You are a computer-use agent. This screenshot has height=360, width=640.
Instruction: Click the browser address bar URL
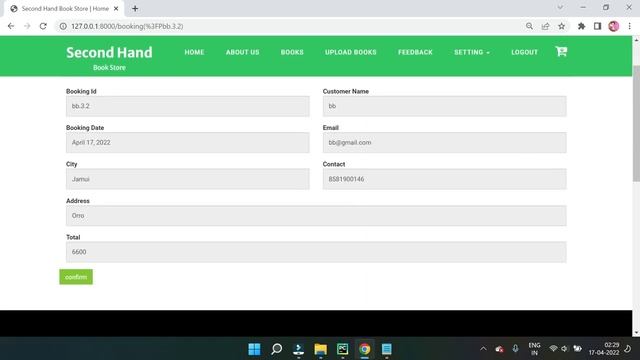coord(127,26)
